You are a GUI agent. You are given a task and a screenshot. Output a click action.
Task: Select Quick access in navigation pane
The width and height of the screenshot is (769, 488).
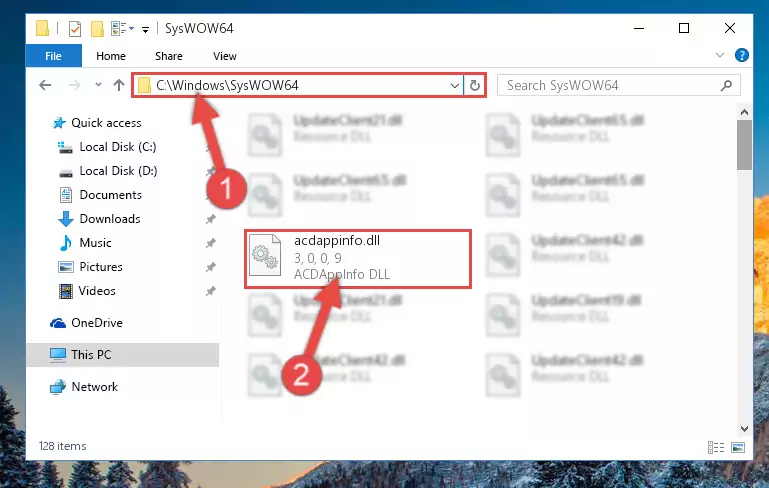106,123
